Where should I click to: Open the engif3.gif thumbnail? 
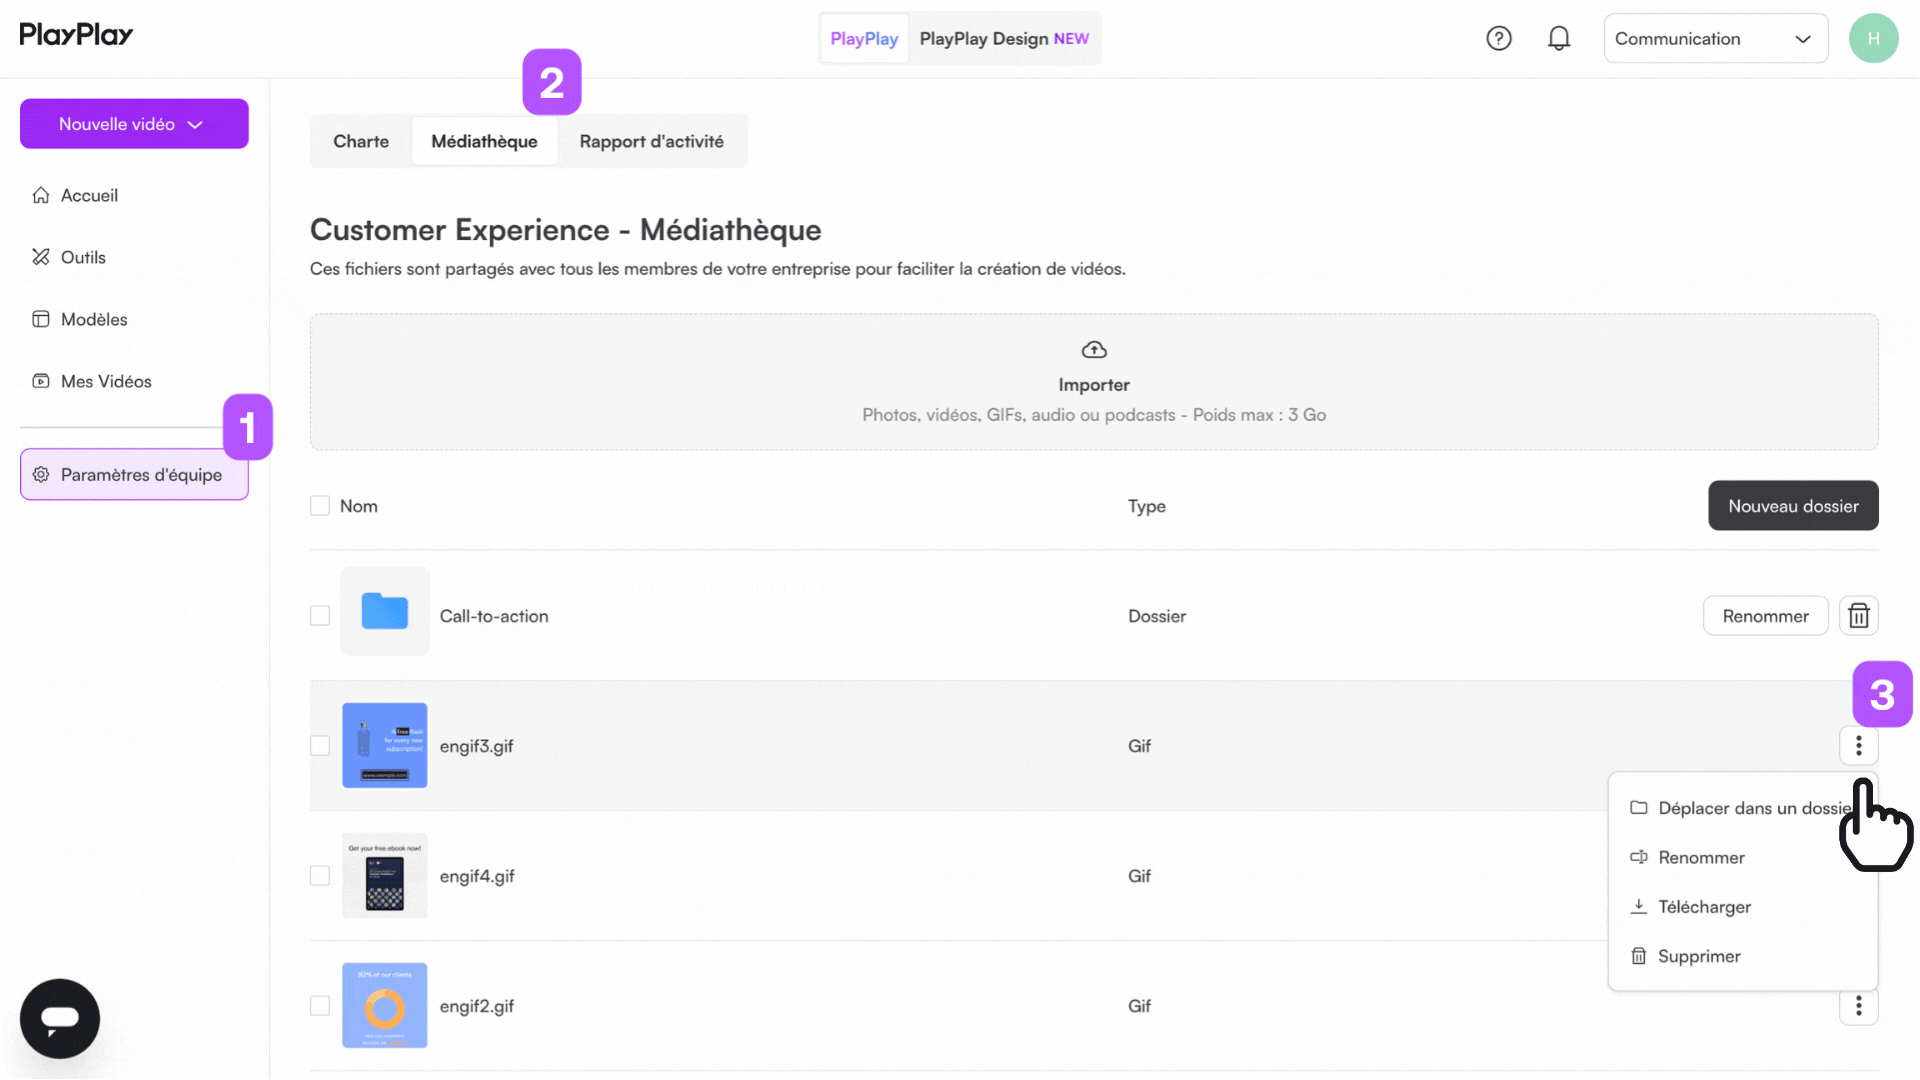coord(385,746)
